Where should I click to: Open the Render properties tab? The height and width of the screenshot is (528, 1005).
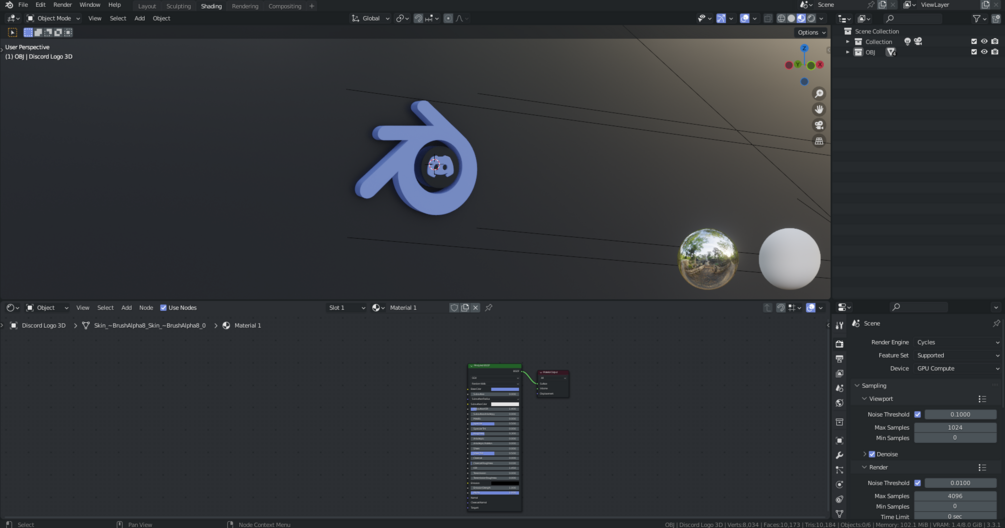tap(840, 343)
